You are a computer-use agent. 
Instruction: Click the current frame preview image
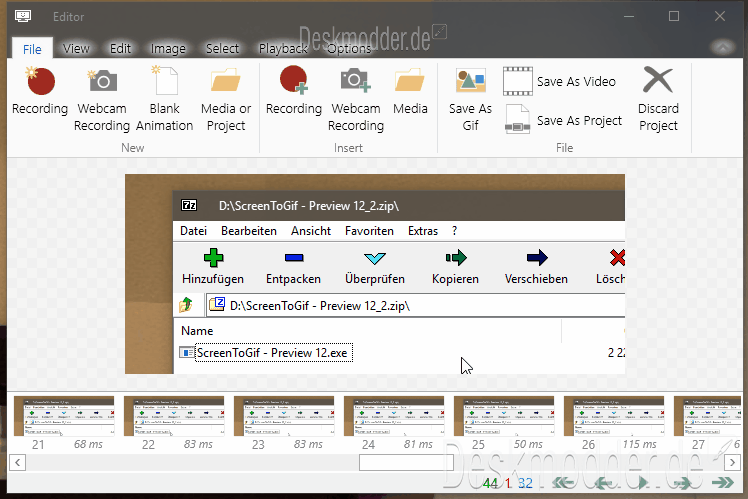tap(375, 274)
